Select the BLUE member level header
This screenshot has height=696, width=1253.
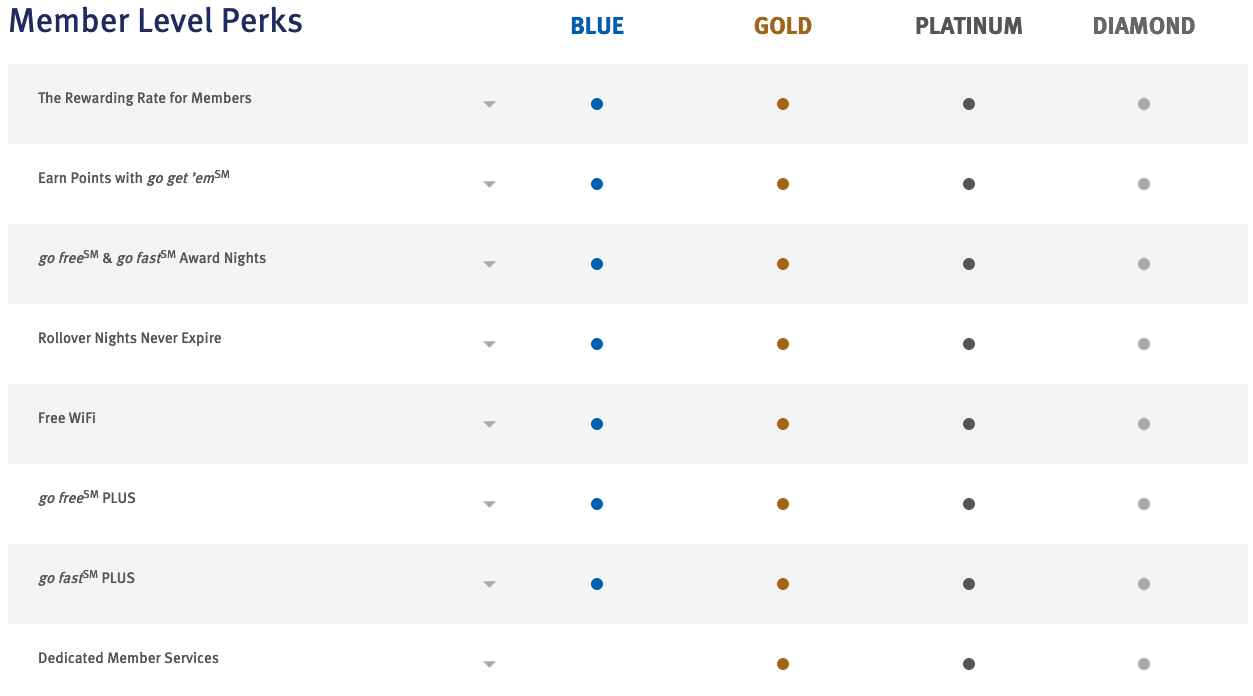pyautogui.click(x=597, y=26)
